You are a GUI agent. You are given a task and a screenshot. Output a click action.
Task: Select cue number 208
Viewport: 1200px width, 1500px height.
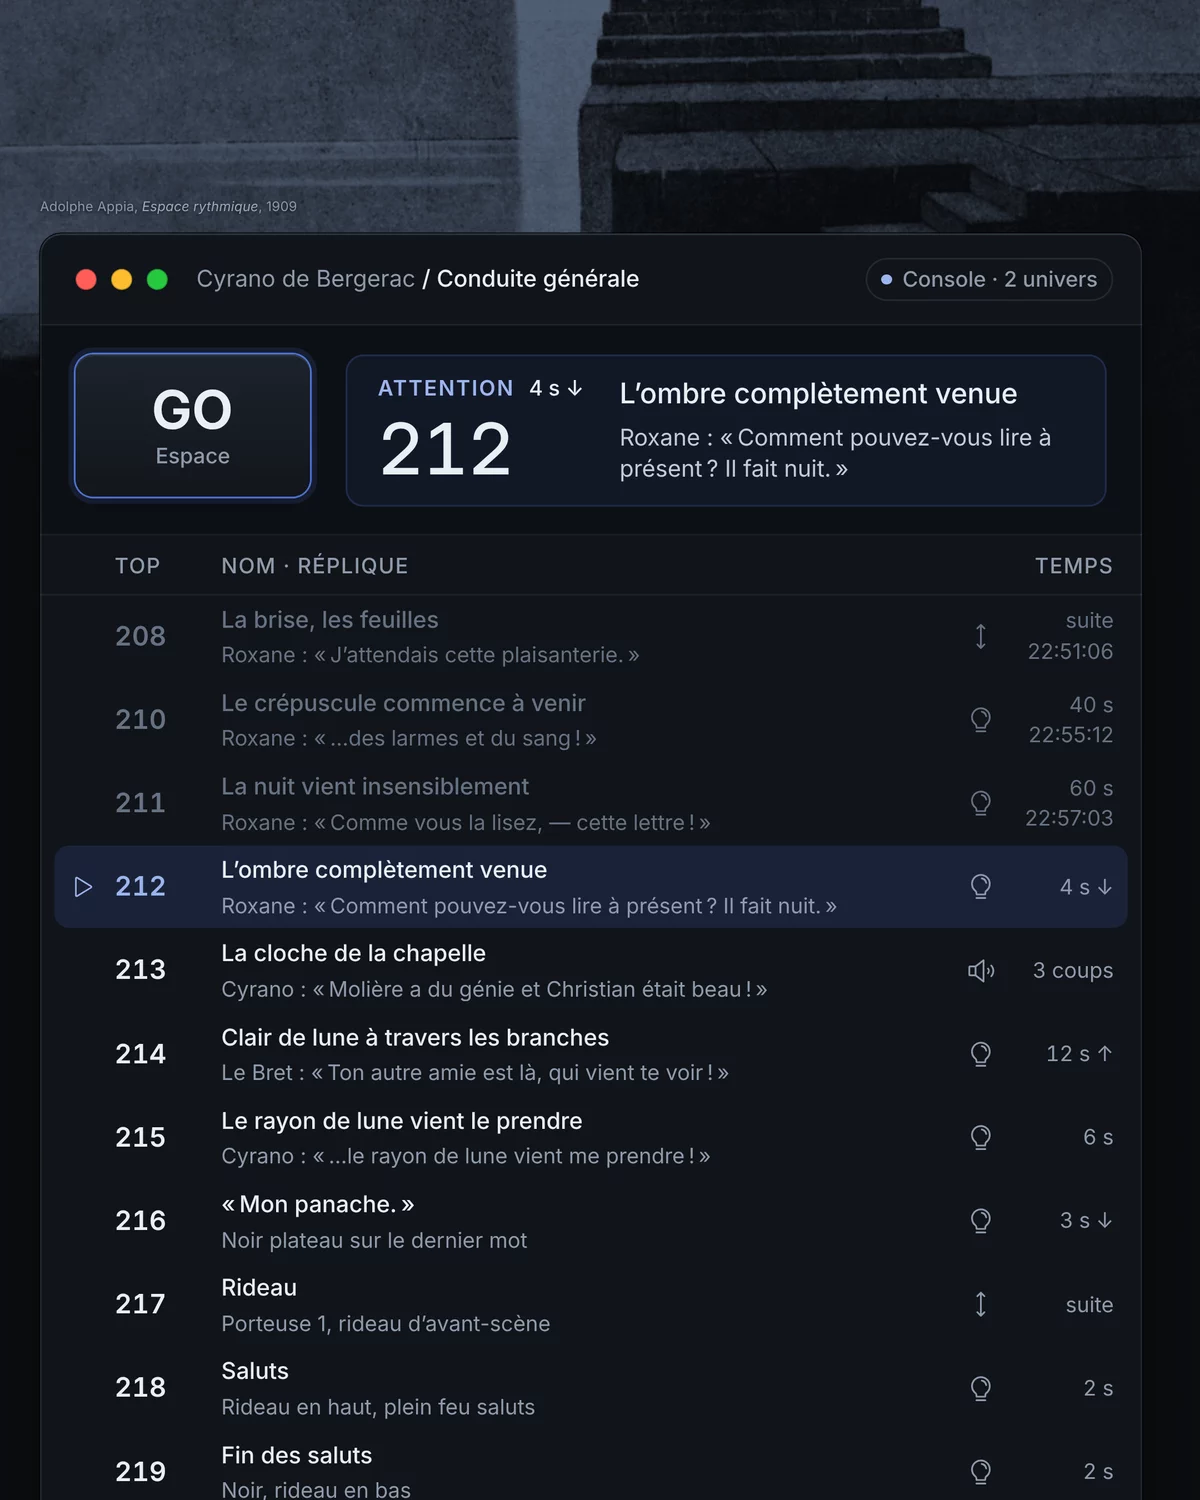click(140, 636)
